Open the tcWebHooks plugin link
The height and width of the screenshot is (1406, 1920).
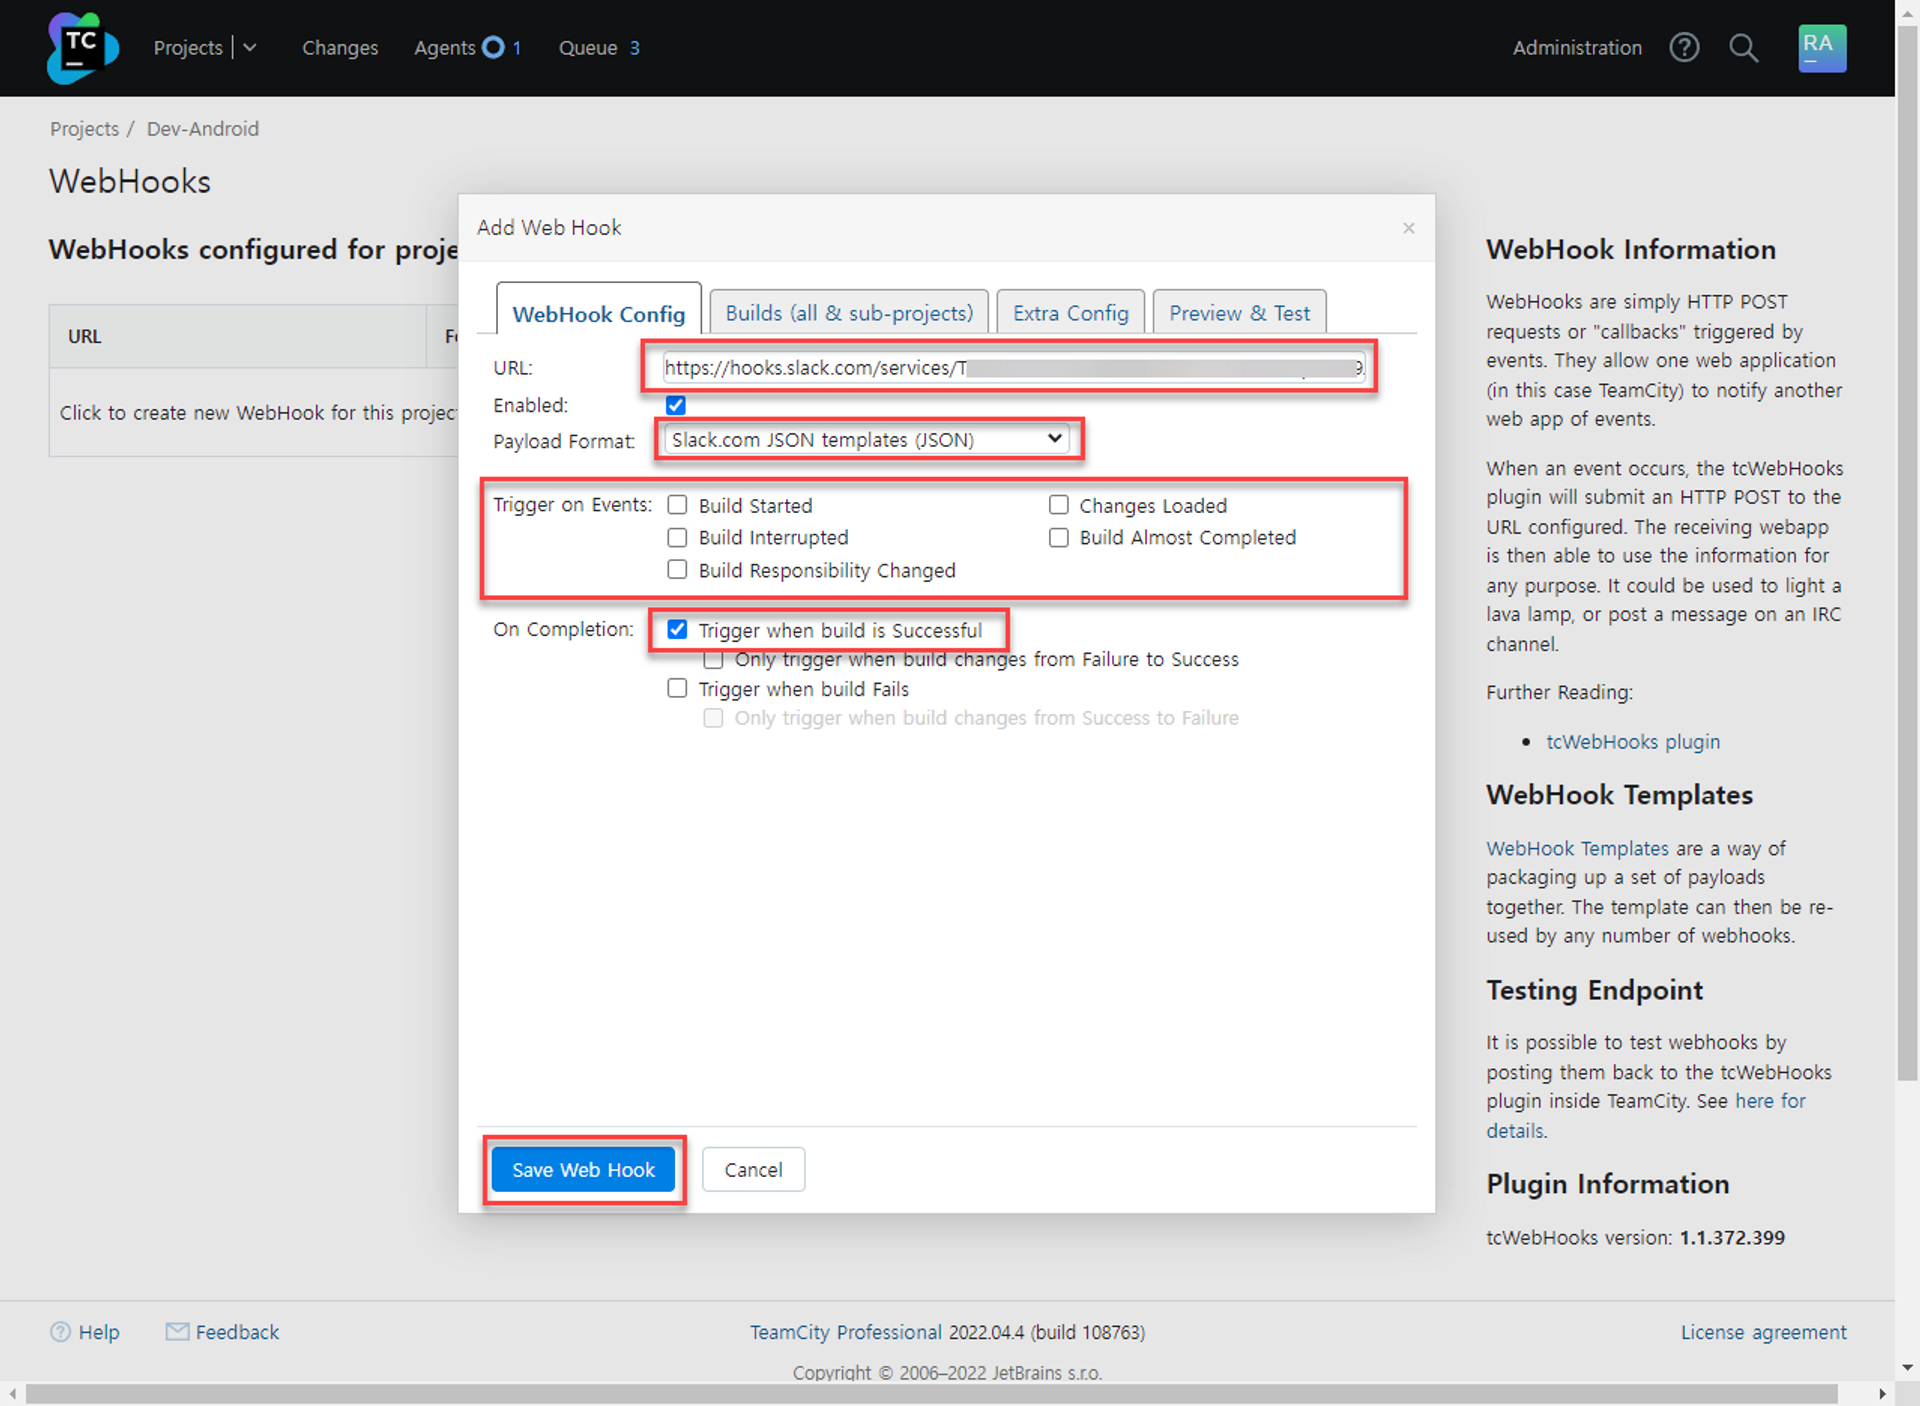point(1633,741)
